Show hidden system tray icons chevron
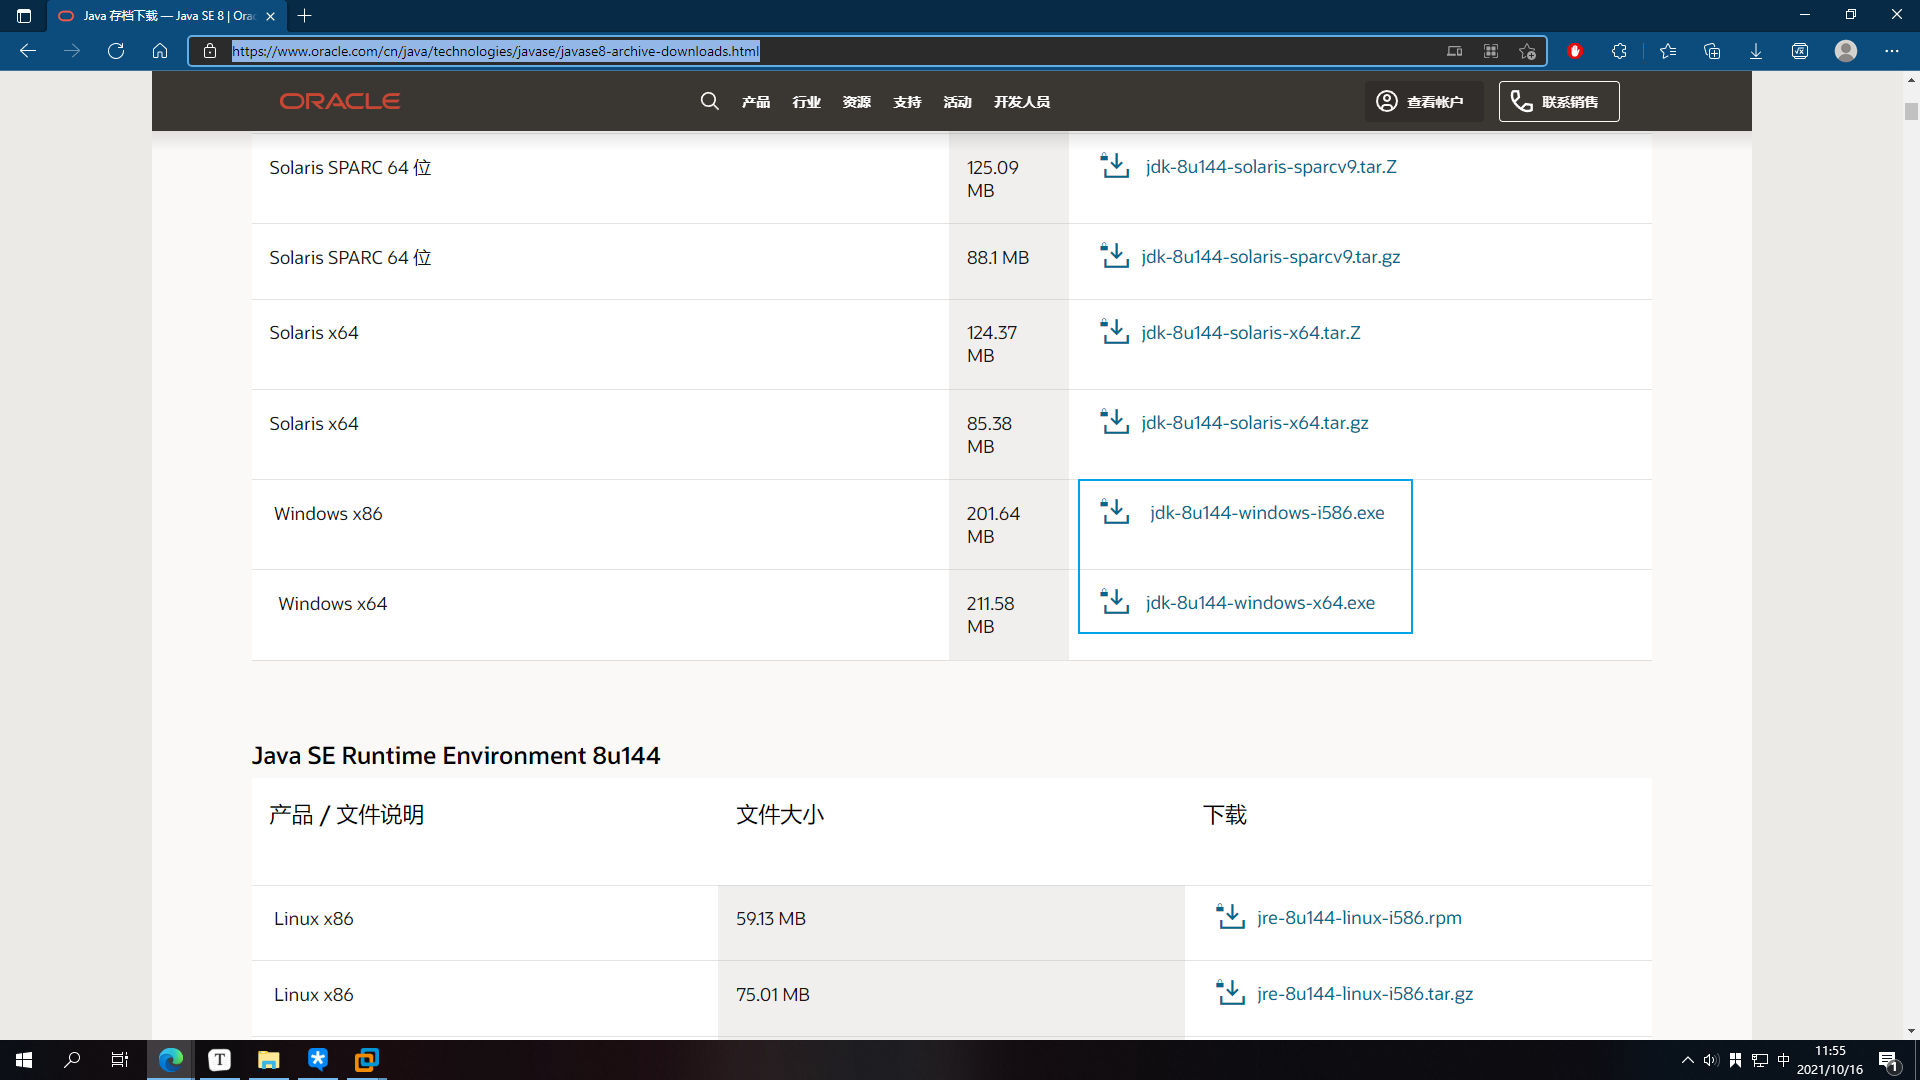The height and width of the screenshot is (1080, 1920). coord(1687,1060)
